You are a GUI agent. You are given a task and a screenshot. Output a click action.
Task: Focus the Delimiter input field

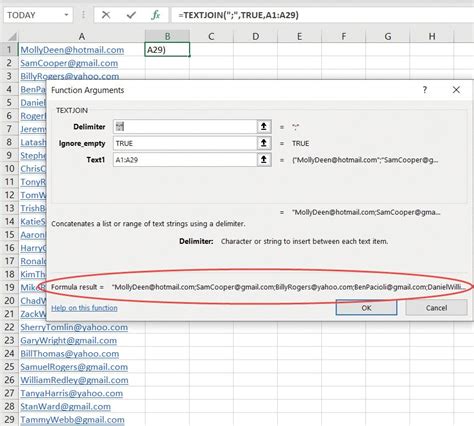pyautogui.click(x=185, y=127)
